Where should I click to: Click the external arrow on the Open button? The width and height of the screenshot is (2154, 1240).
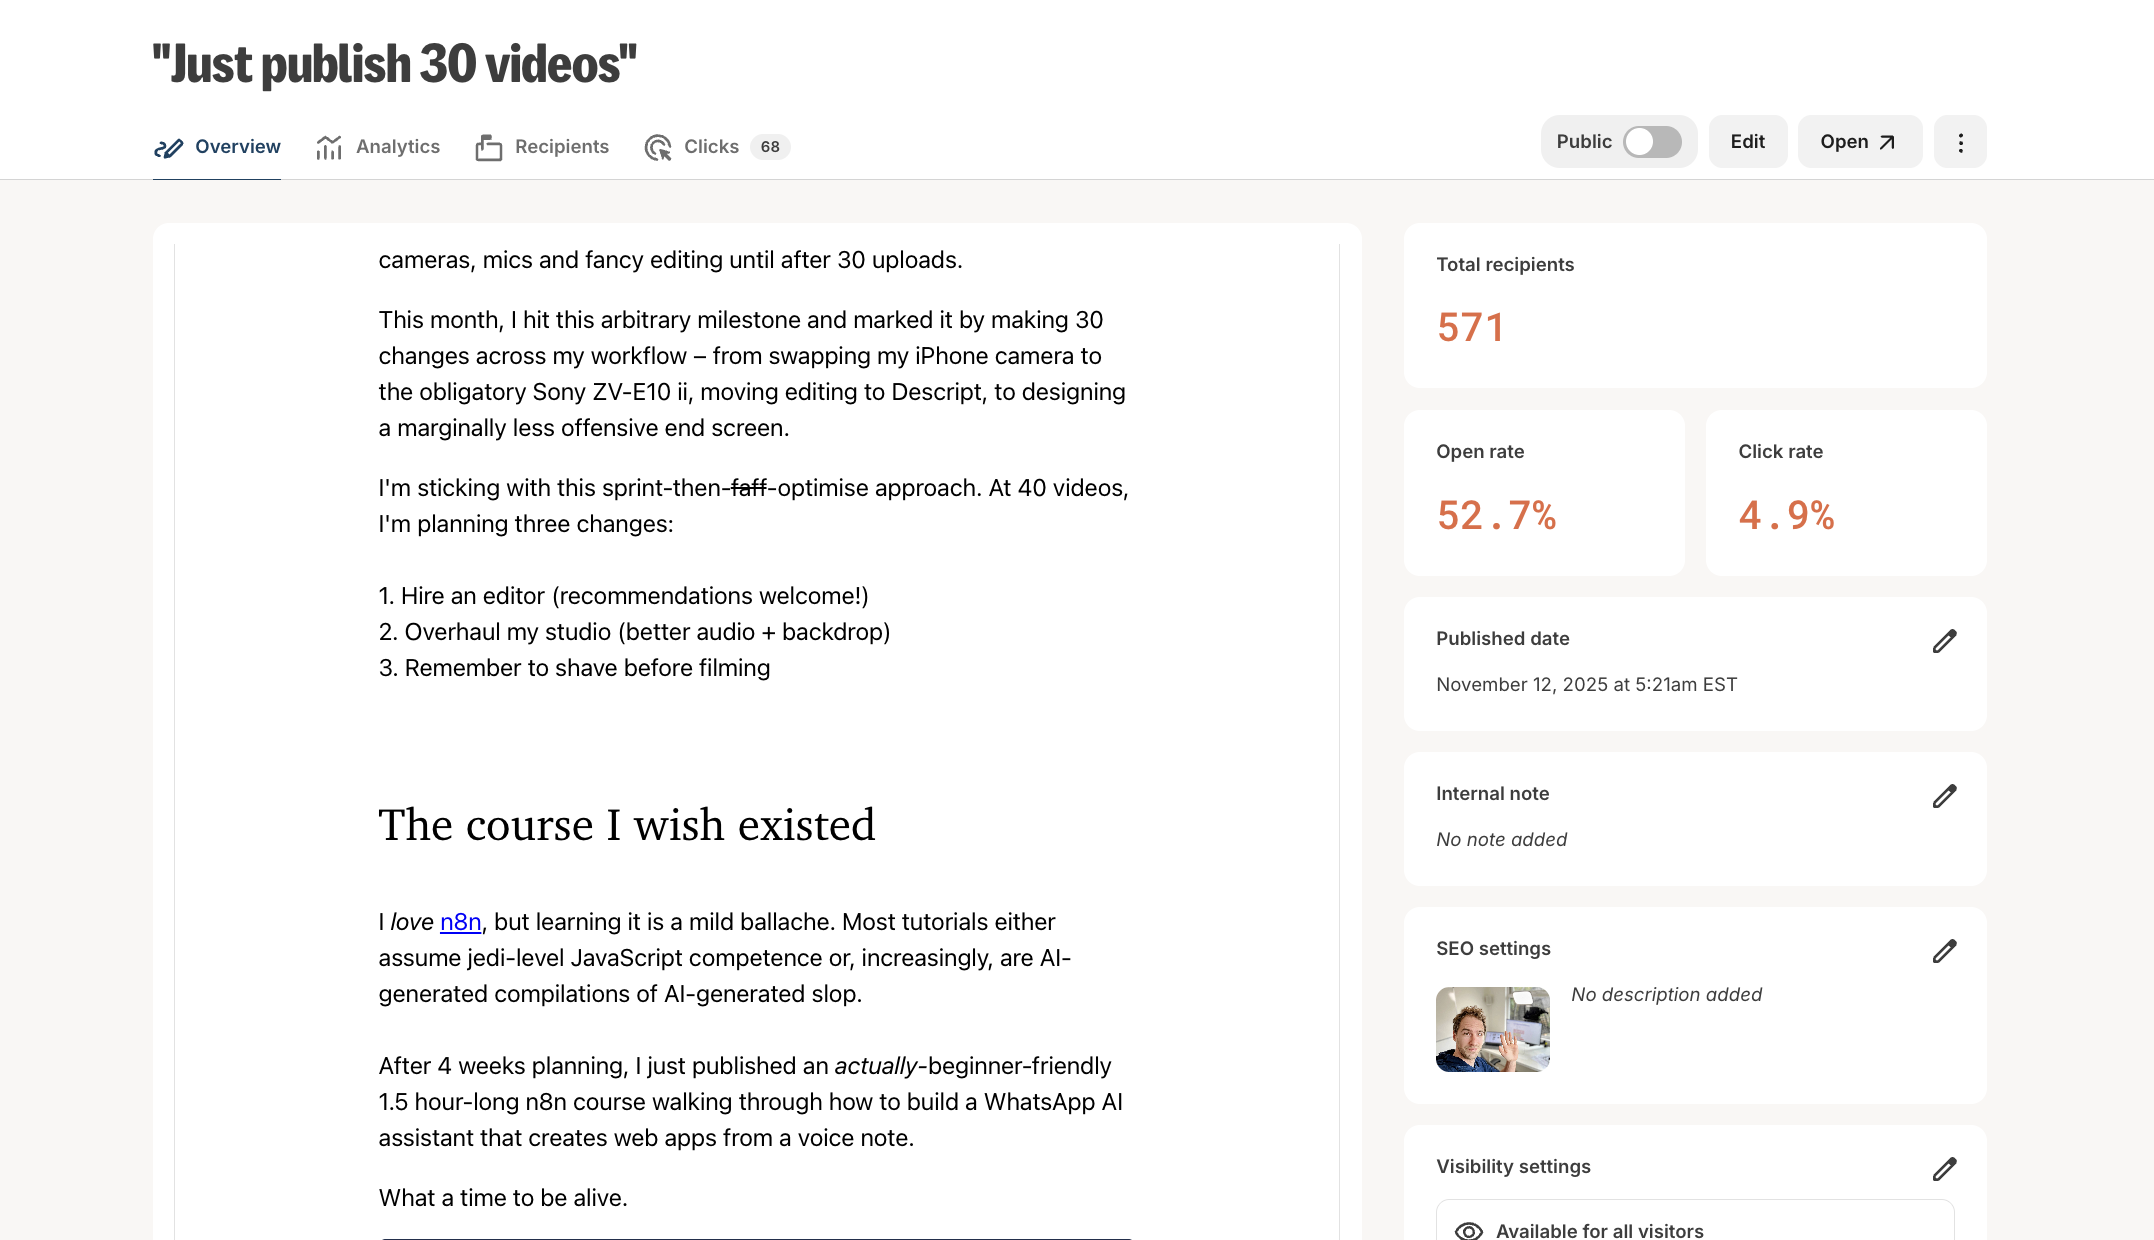point(1886,141)
